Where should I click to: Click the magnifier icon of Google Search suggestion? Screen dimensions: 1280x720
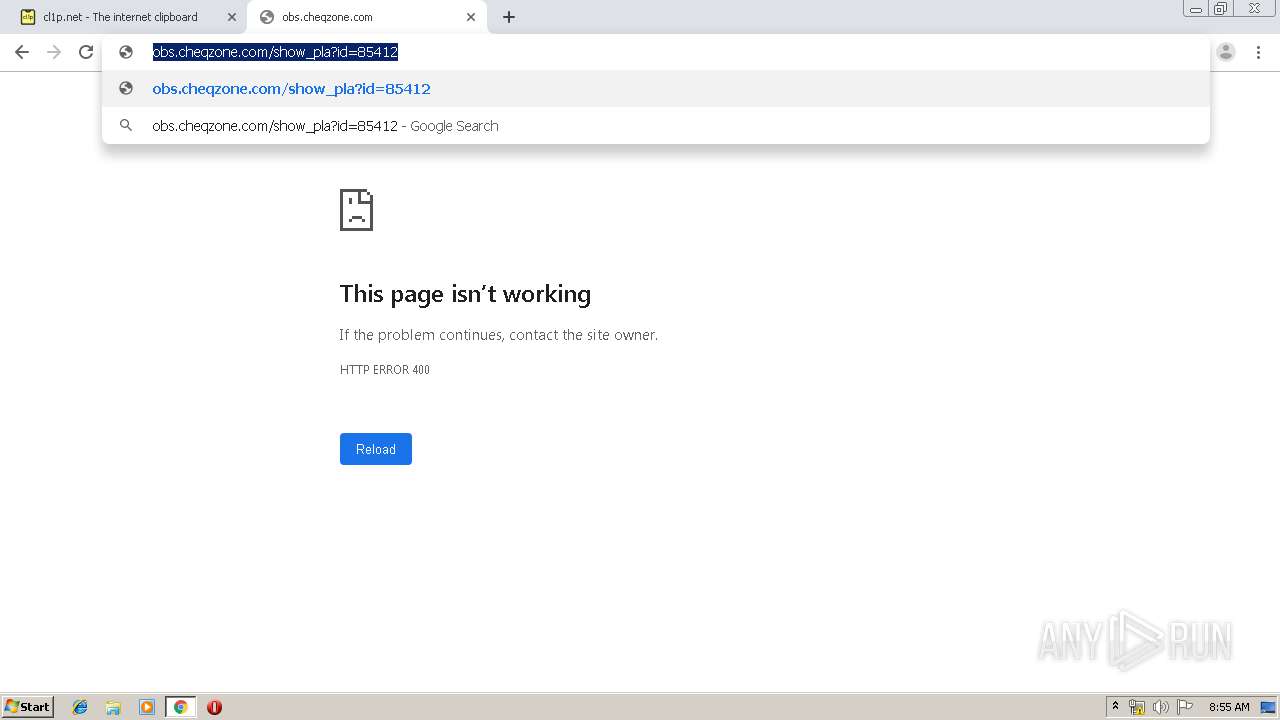click(126, 125)
